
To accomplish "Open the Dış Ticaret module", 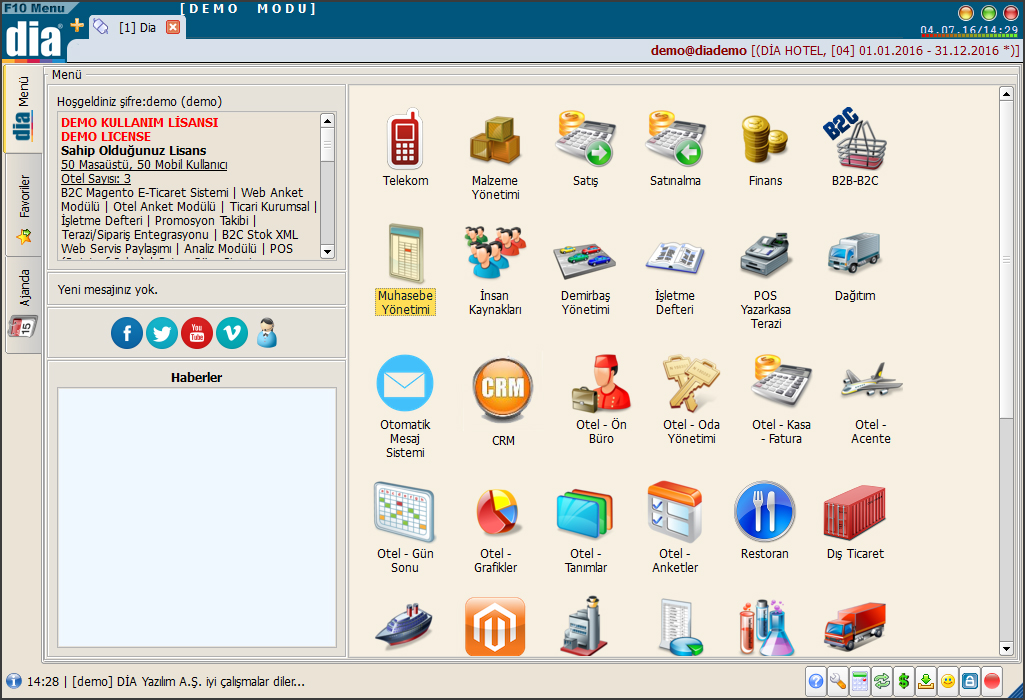I will pyautogui.click(x=855, y=522).
